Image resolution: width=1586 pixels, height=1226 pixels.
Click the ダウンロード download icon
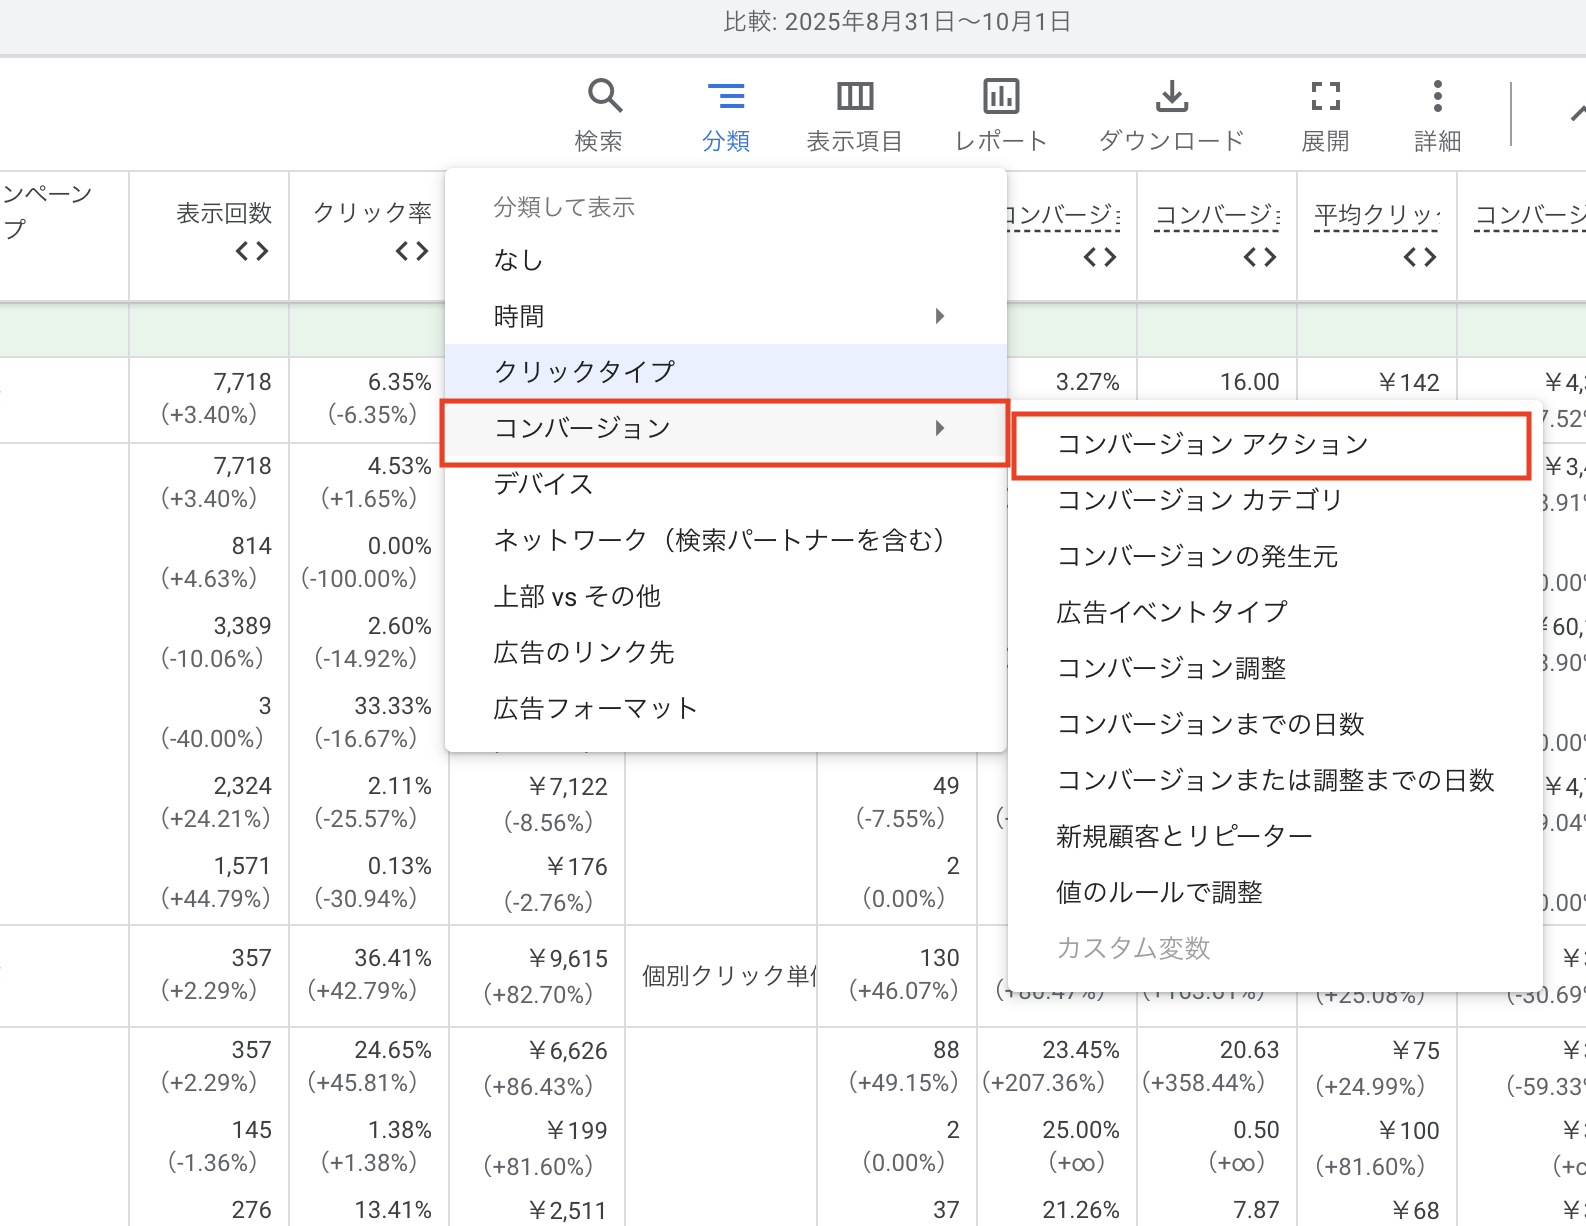1171,97
